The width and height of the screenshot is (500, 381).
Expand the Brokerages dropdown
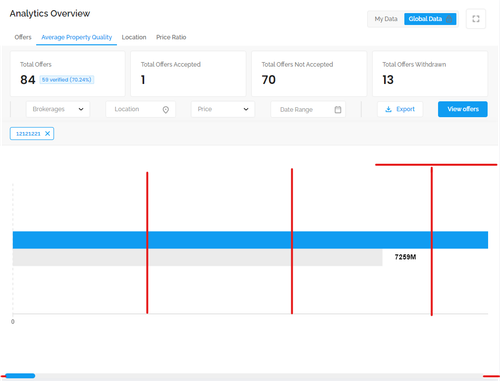[x=58, y=109]
